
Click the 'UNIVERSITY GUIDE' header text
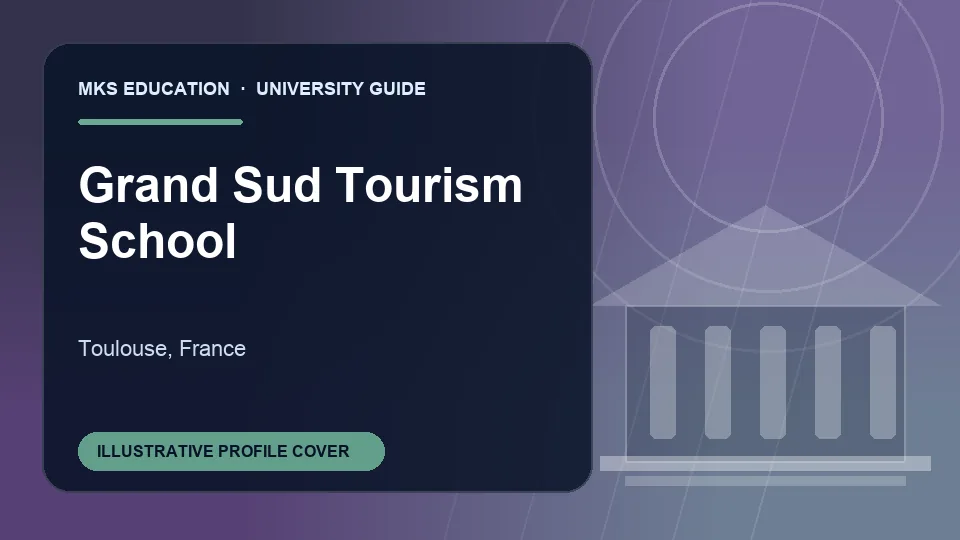click(x=340, y=89)
